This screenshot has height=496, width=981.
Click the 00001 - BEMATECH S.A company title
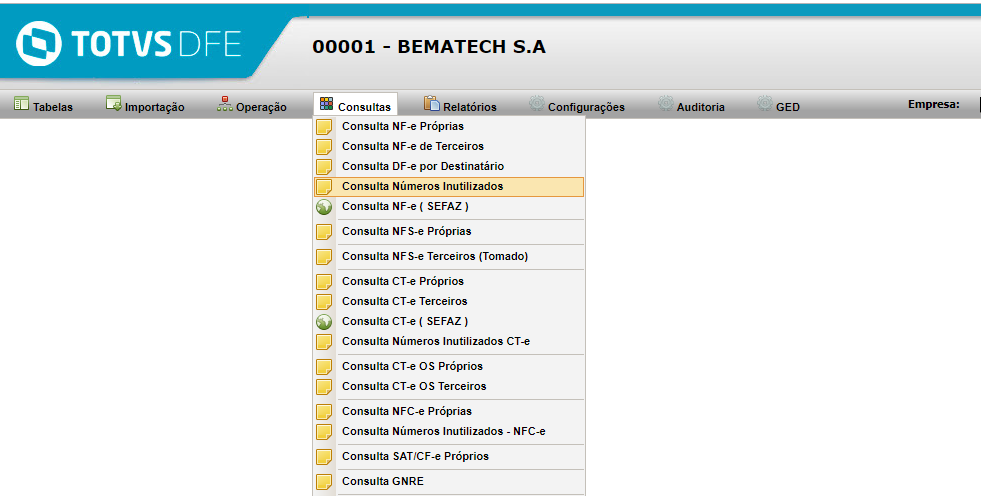click(x=429, y=47)
